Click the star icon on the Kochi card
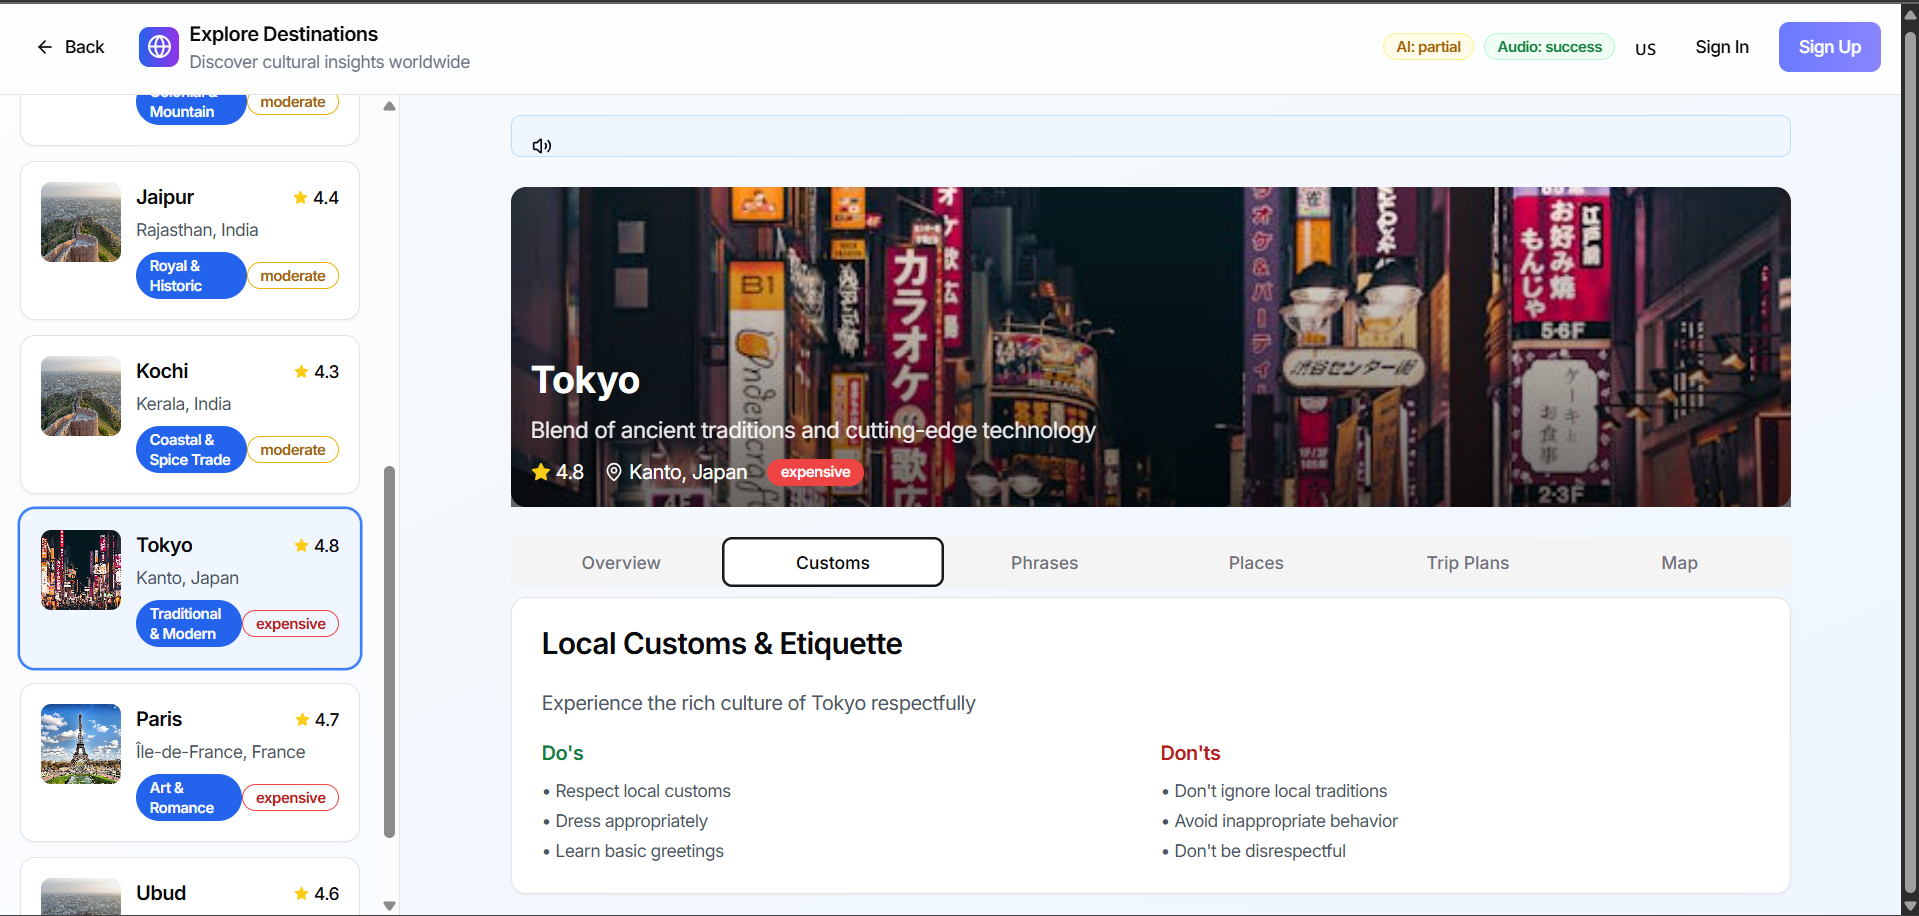The height and width of the screenshot is (916, 1919). [x=301, y=372]
